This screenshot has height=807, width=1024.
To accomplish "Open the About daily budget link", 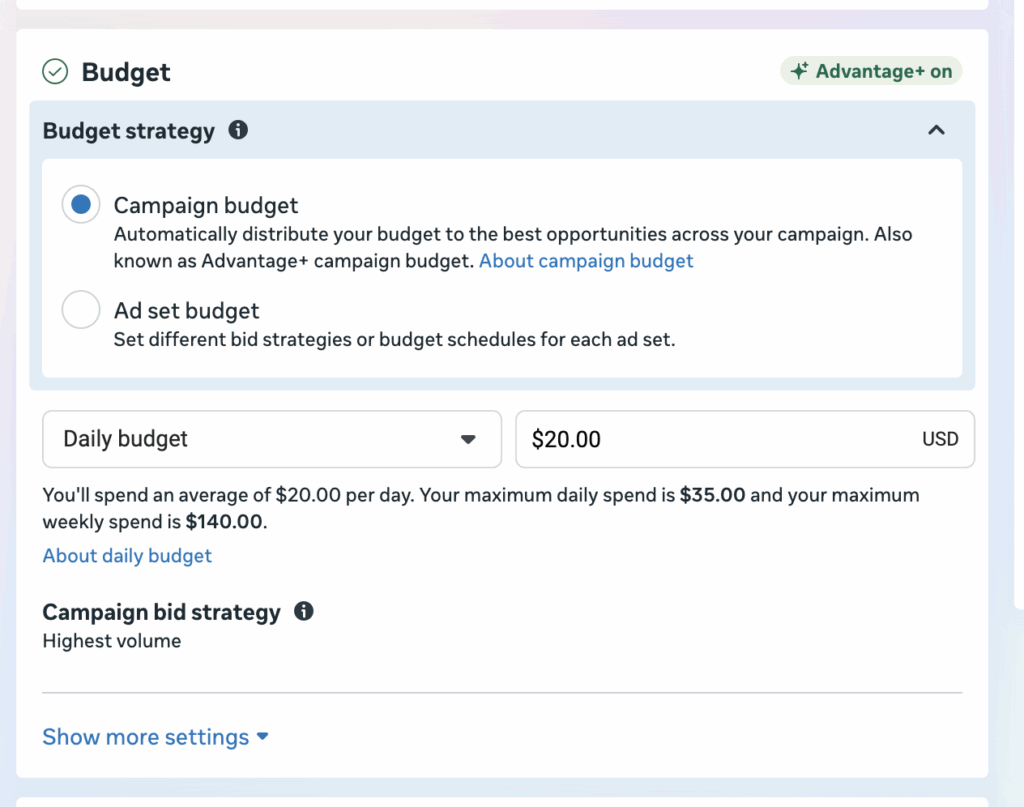I will point(127,556).
